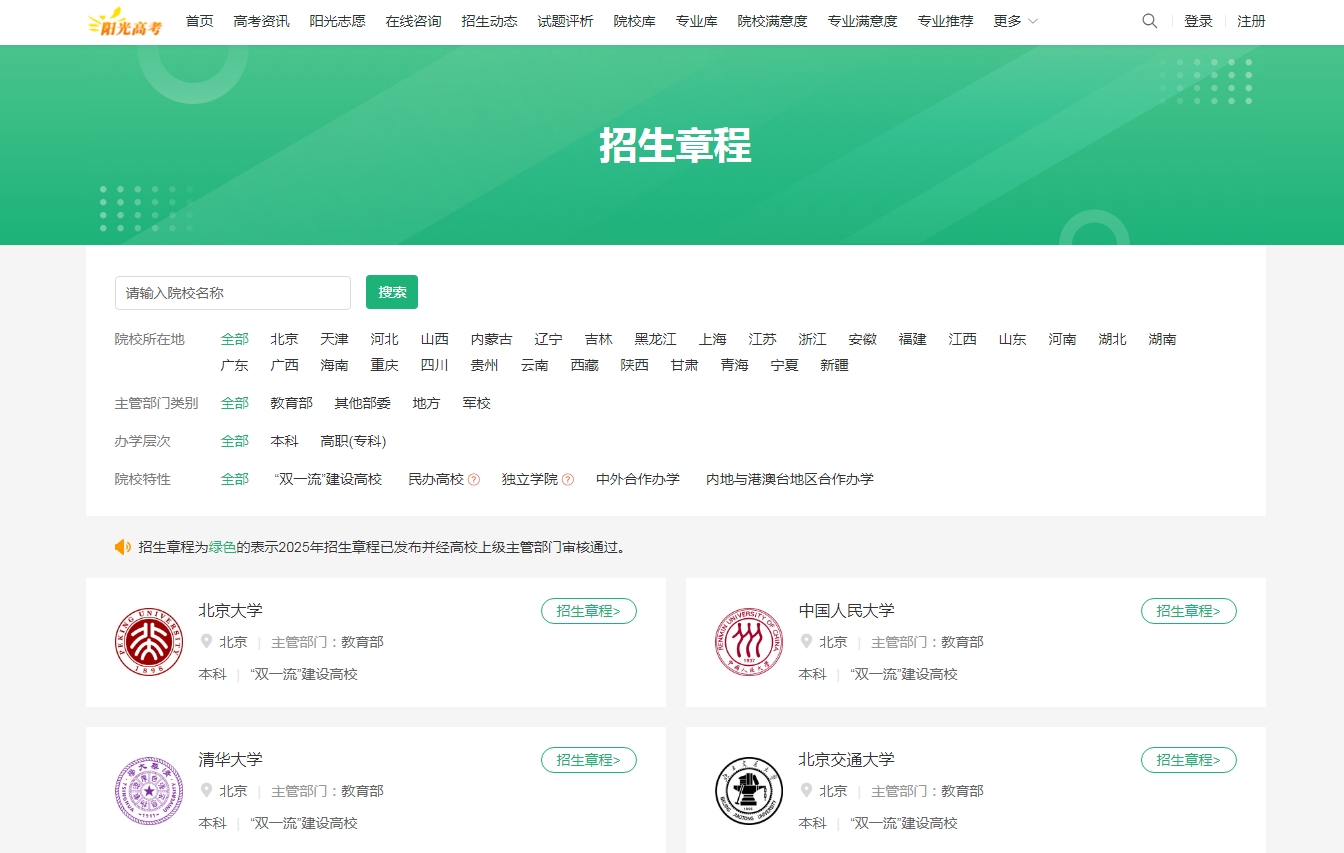Filter 主管部门类别 by 教育部

pos(292,404)
